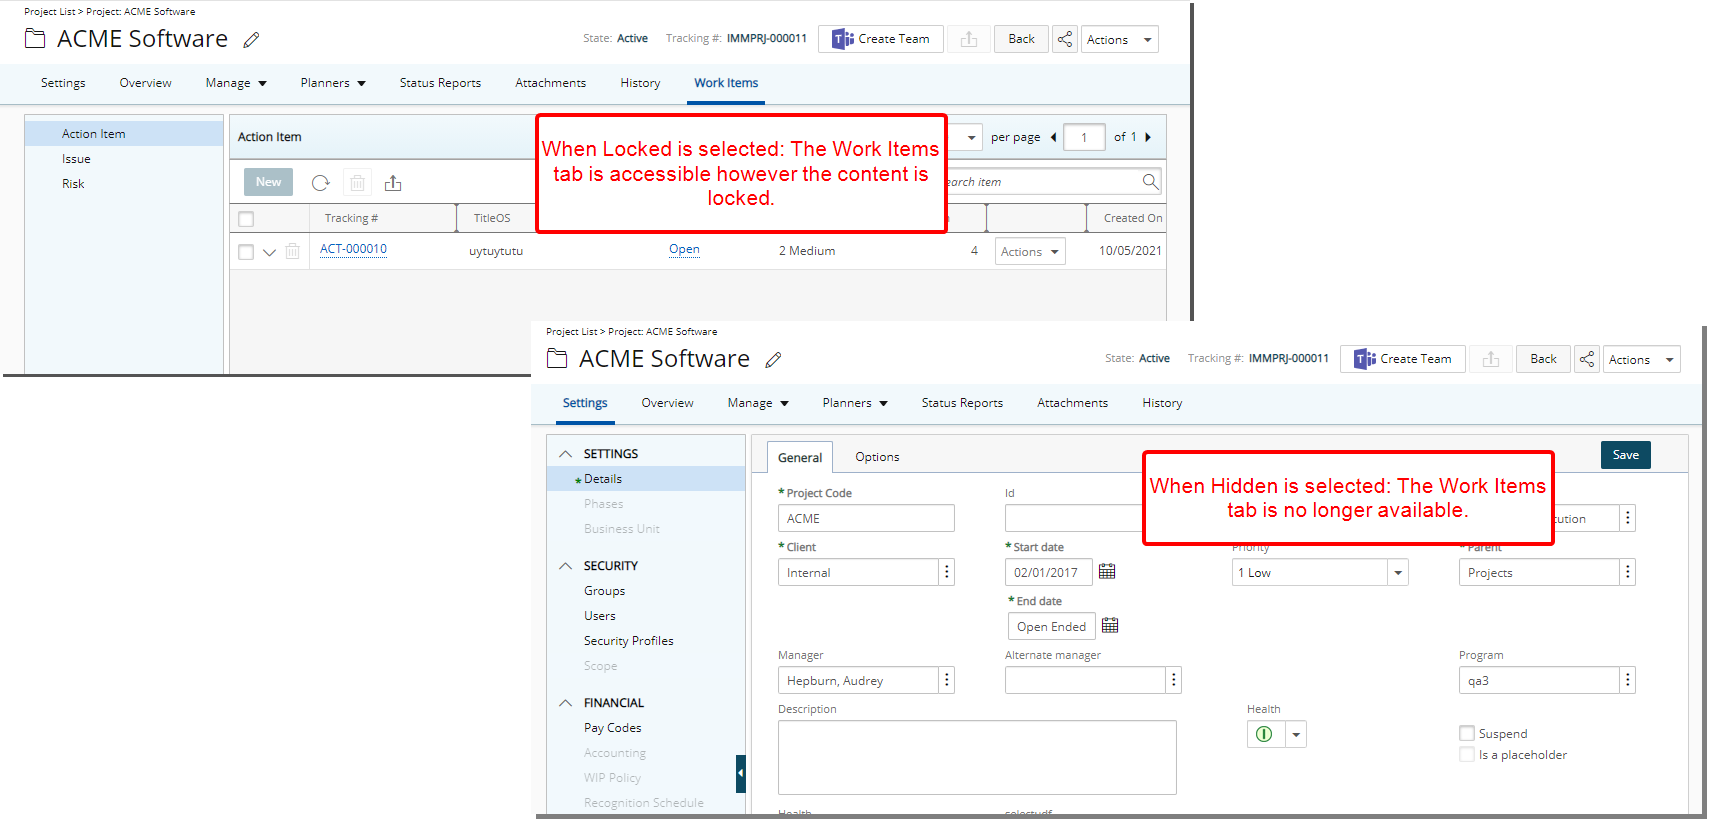The height and width of the screenshot is (826, 1714).
Task: Open the Actions dropdown in the lower window header
Action: coord(1641,359)
